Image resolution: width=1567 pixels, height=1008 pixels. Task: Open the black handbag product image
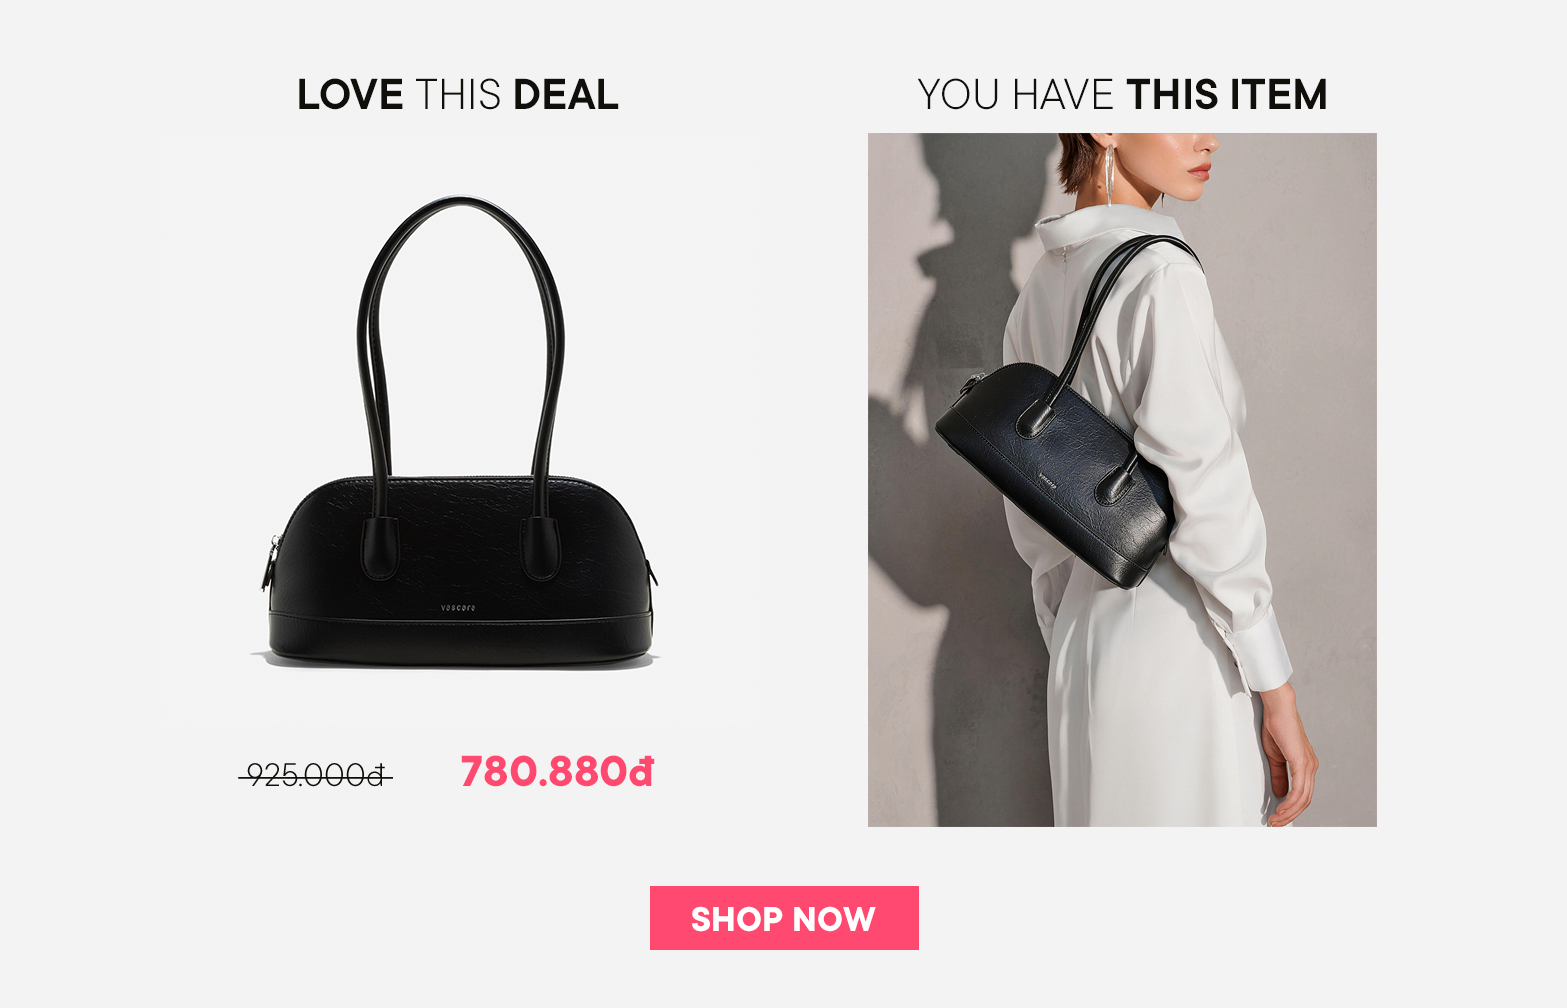pyautogui.click(x=458, y=432)
